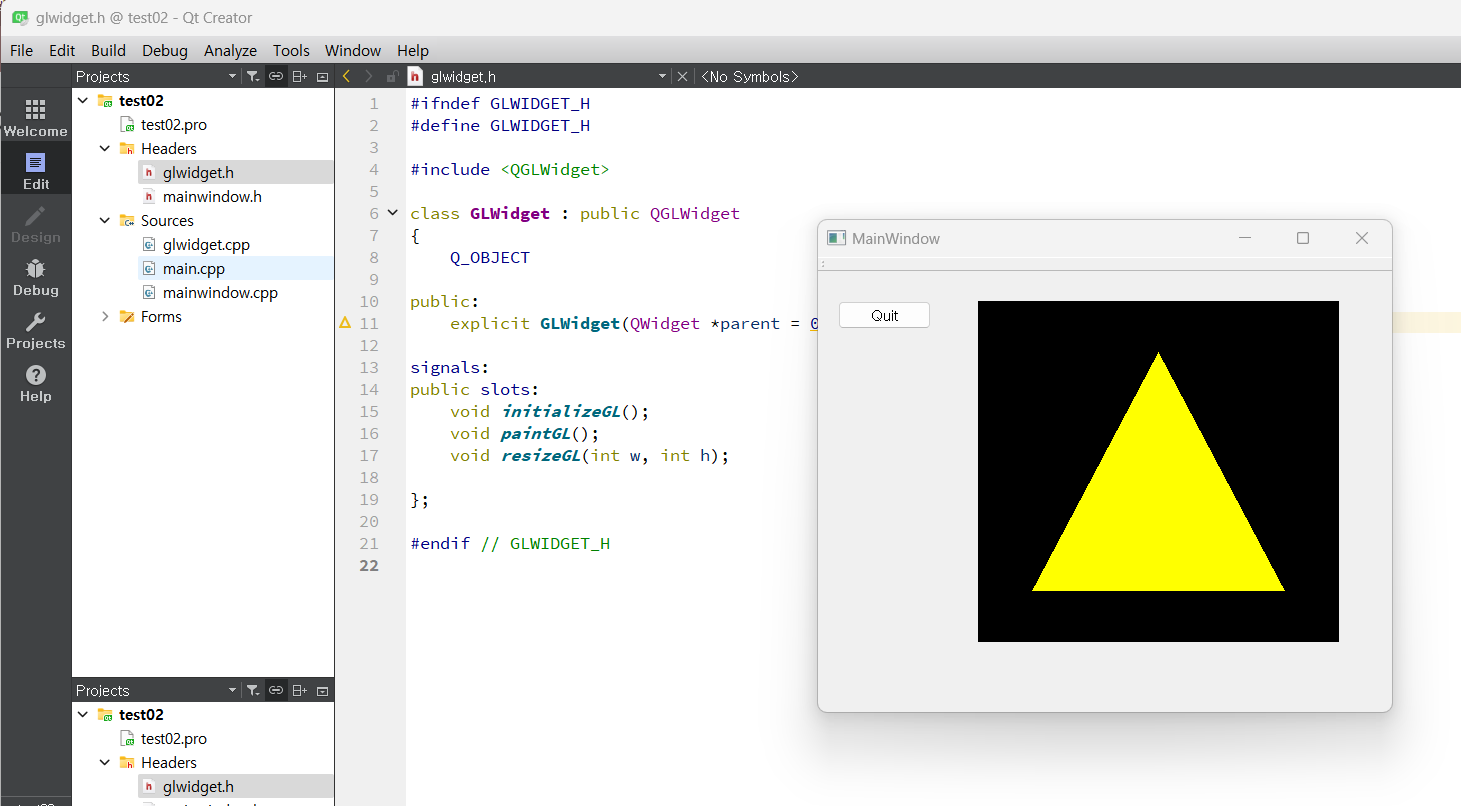Viewport: 1461px width, 806px height.
Task: Fold the GLWidget class at line 6
Action: (393, 213)
